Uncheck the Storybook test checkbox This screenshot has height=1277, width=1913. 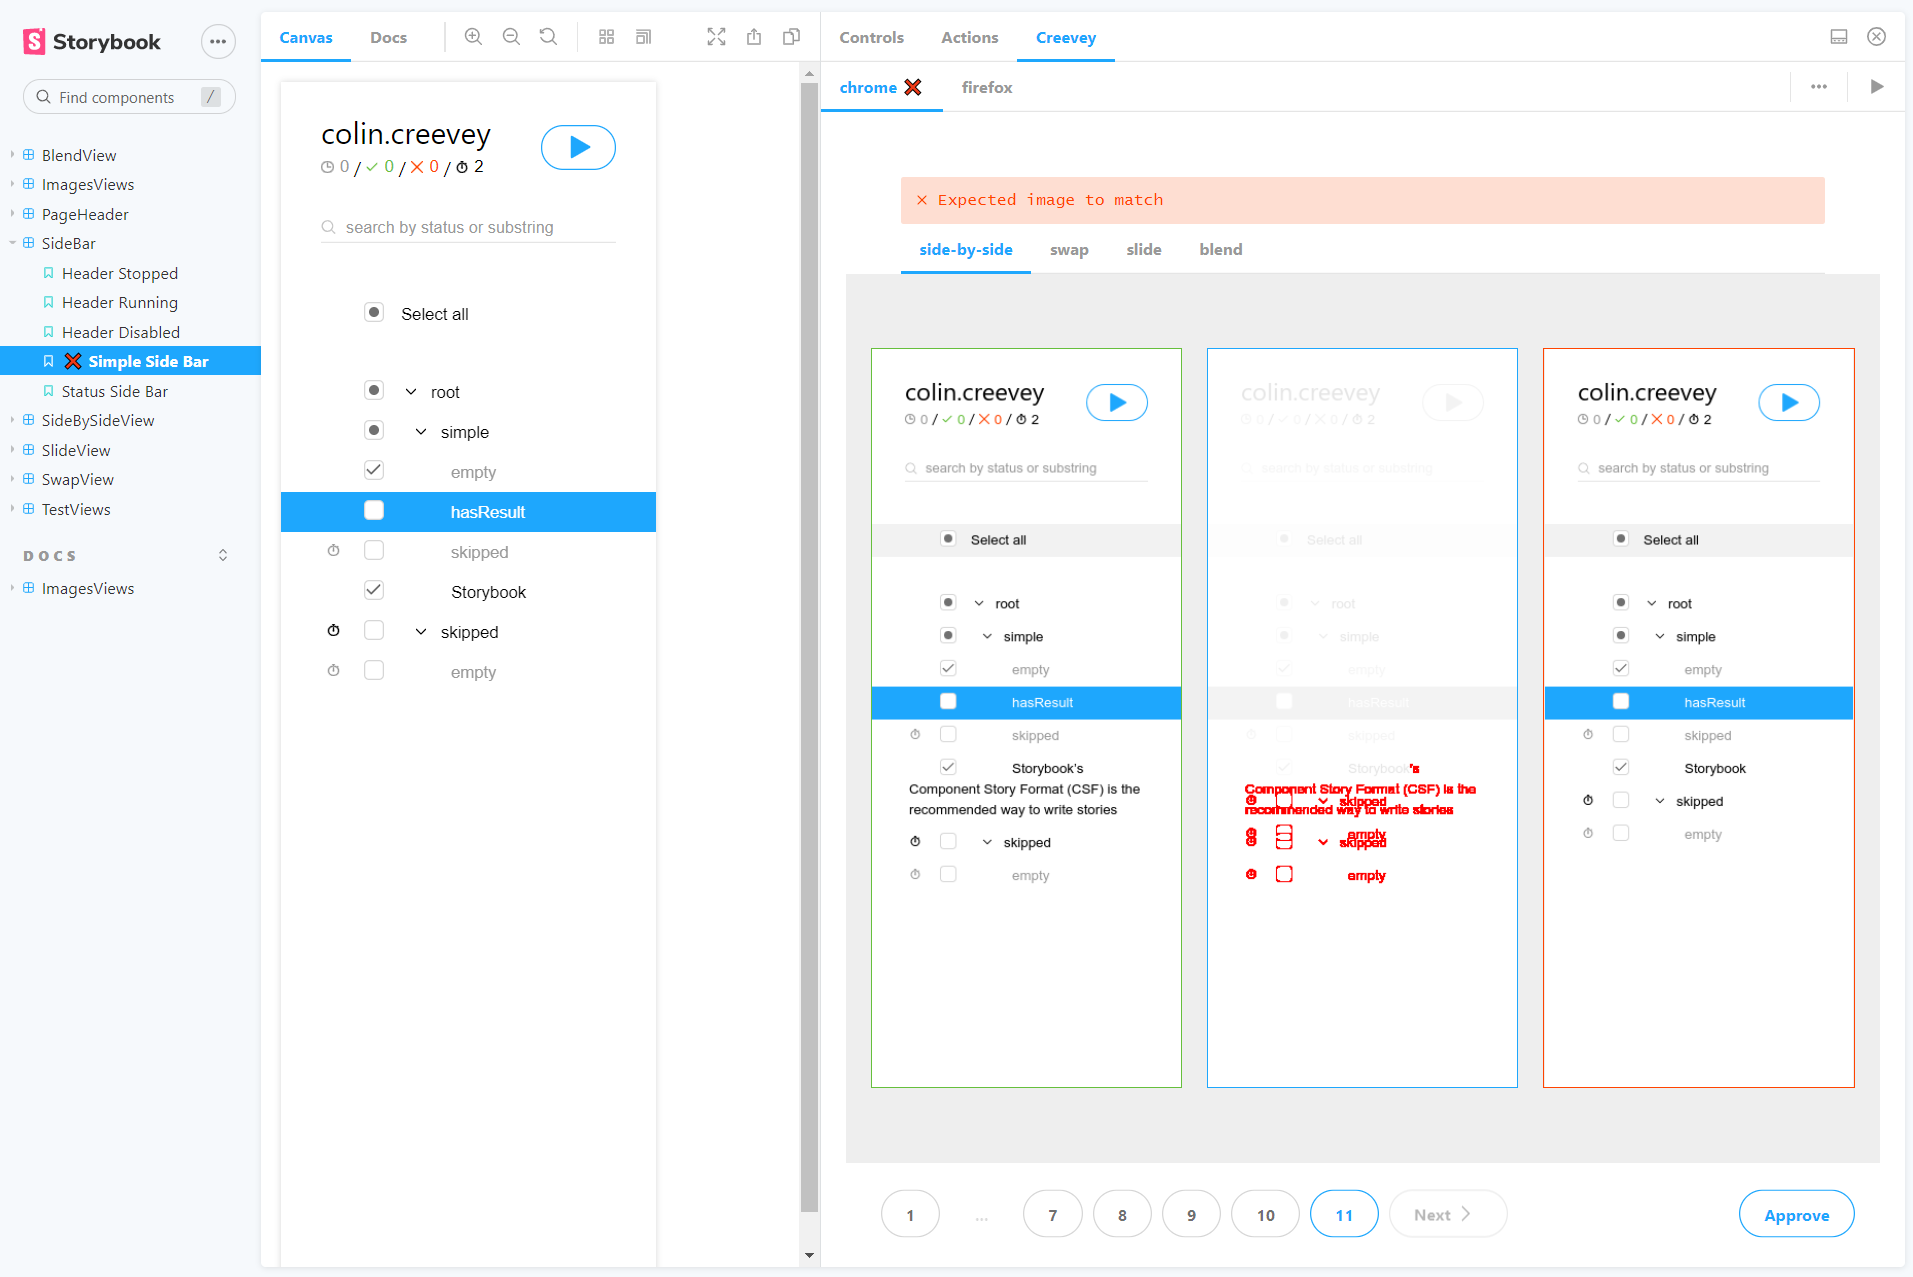[374, 590]
